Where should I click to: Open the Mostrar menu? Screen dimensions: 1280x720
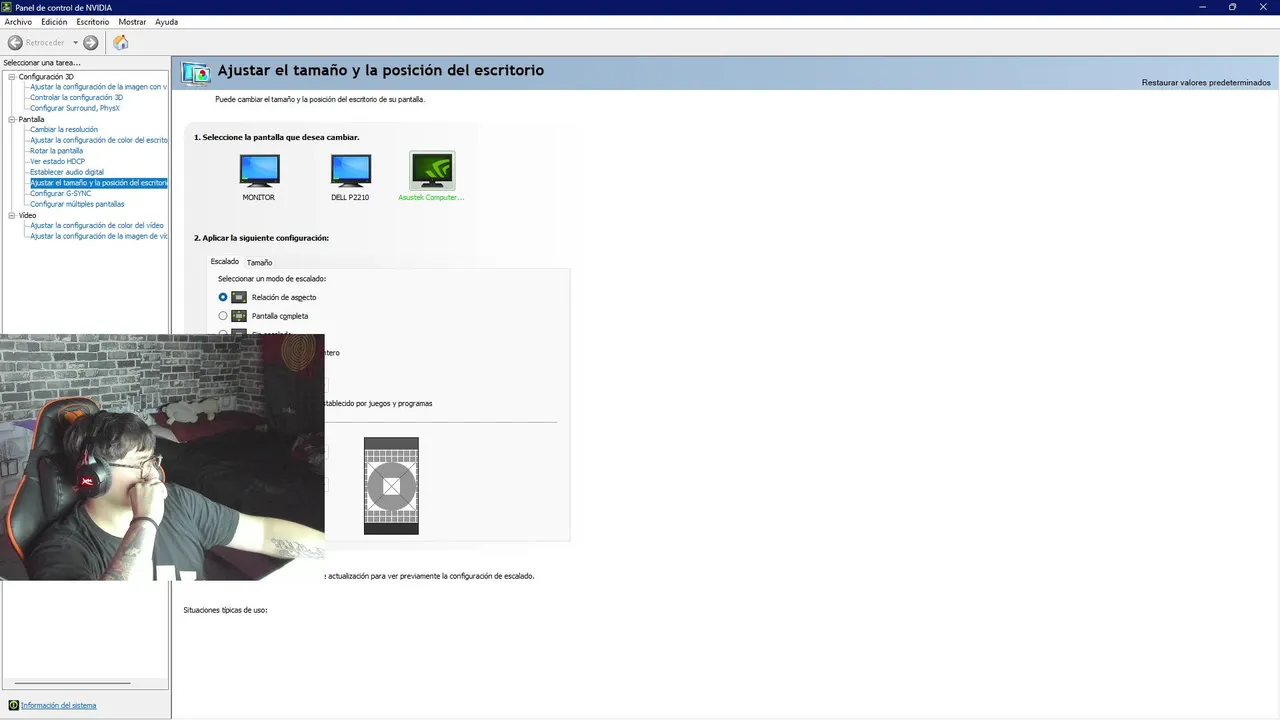(132, 22)
